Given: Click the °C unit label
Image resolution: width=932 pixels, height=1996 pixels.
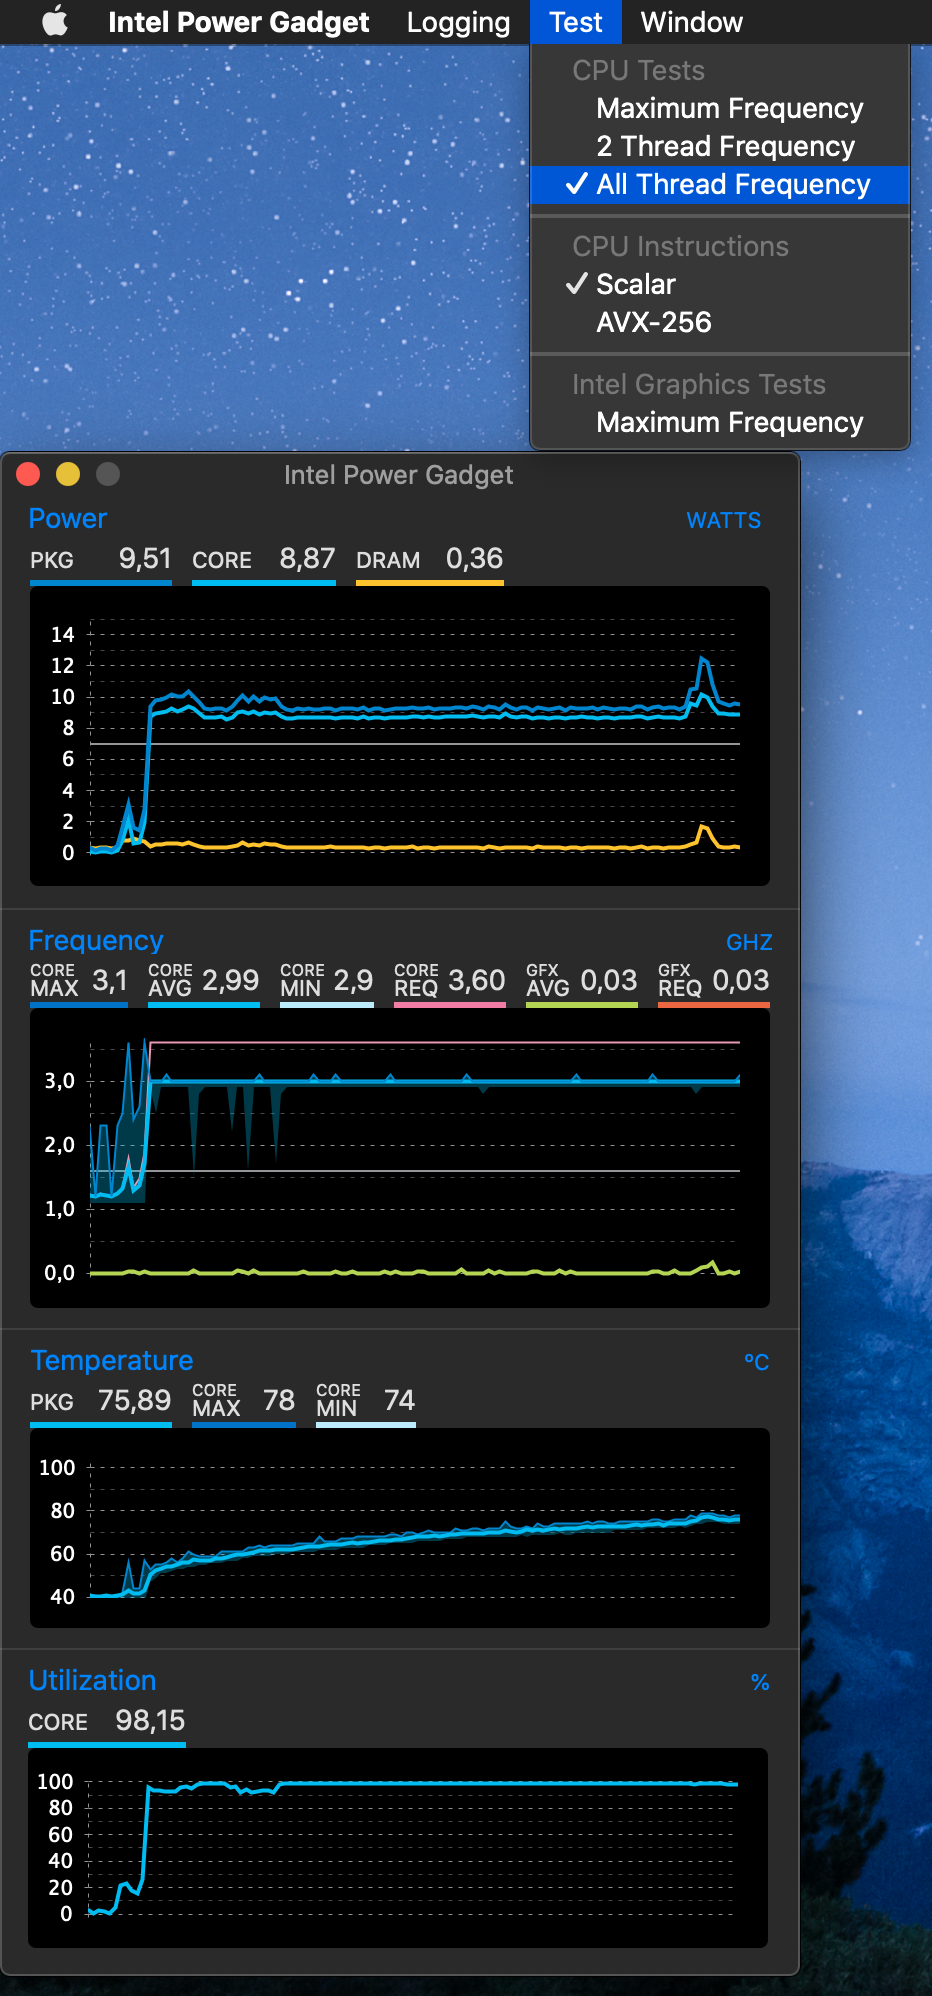Looking at the screenshot, I should tap(757, 1362).
